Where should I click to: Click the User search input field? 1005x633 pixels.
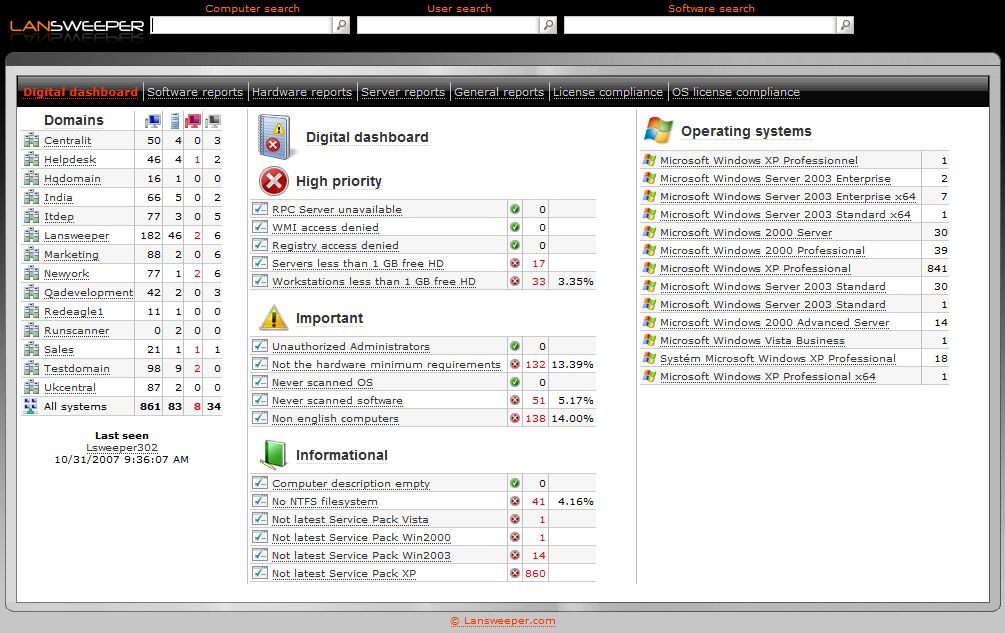[448, 25]
